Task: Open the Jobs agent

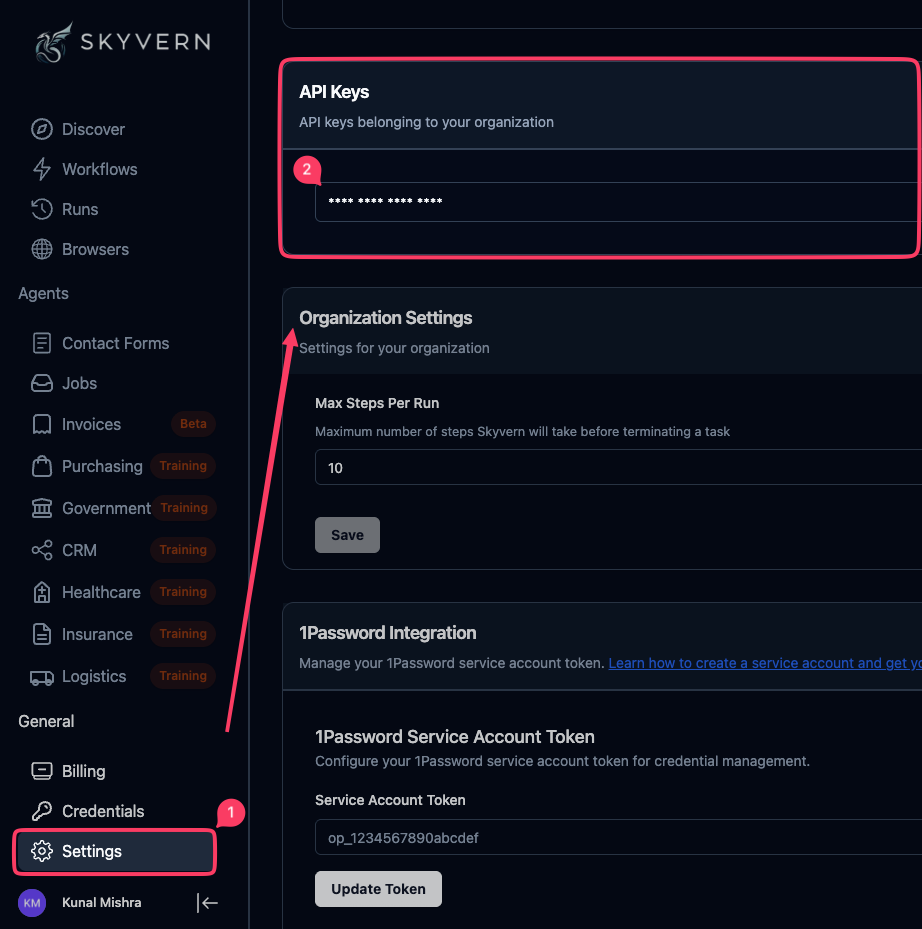Action: click(77, 383)
